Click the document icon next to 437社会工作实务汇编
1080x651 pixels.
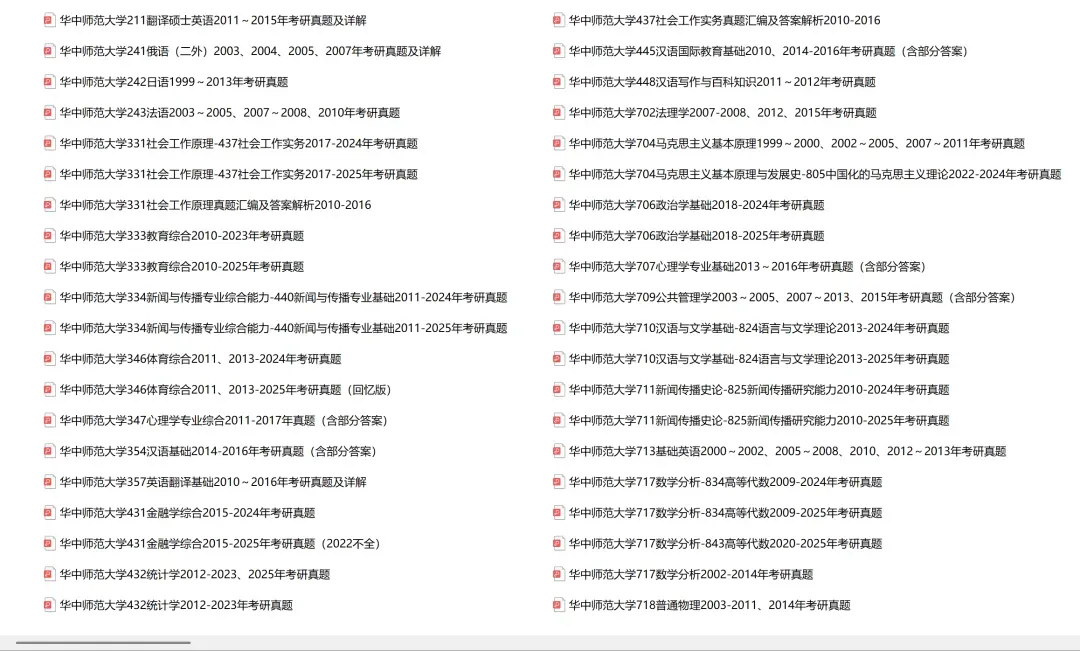click(556, 18)
